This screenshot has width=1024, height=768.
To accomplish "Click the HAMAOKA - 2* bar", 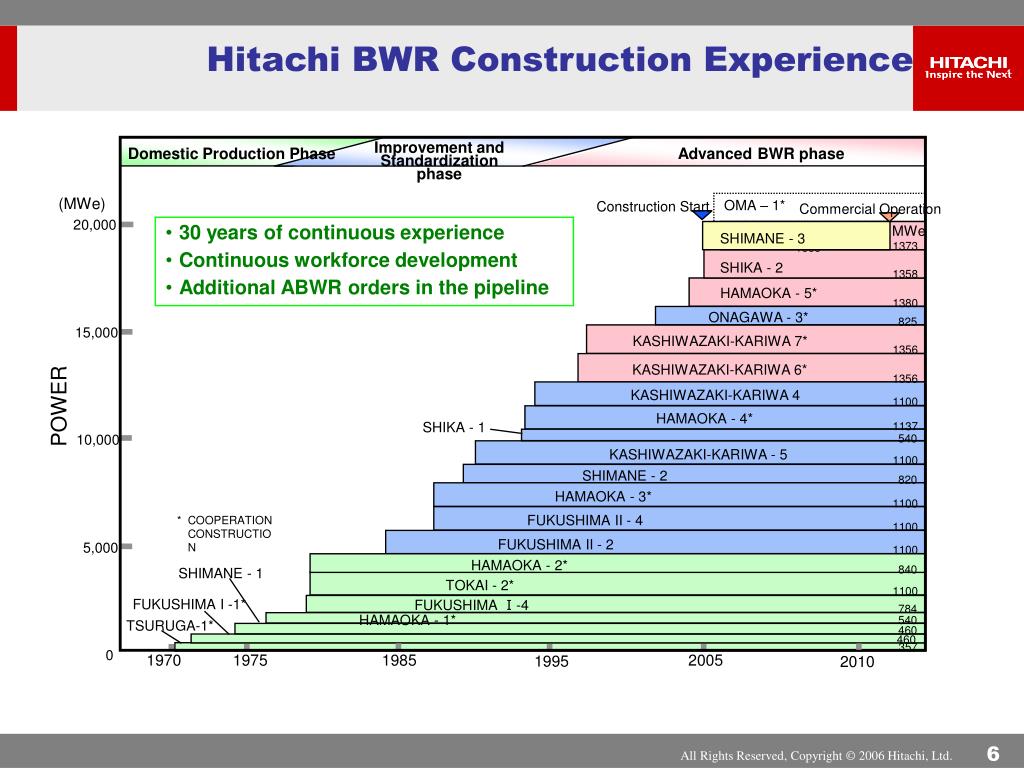I will click(617, 564).
